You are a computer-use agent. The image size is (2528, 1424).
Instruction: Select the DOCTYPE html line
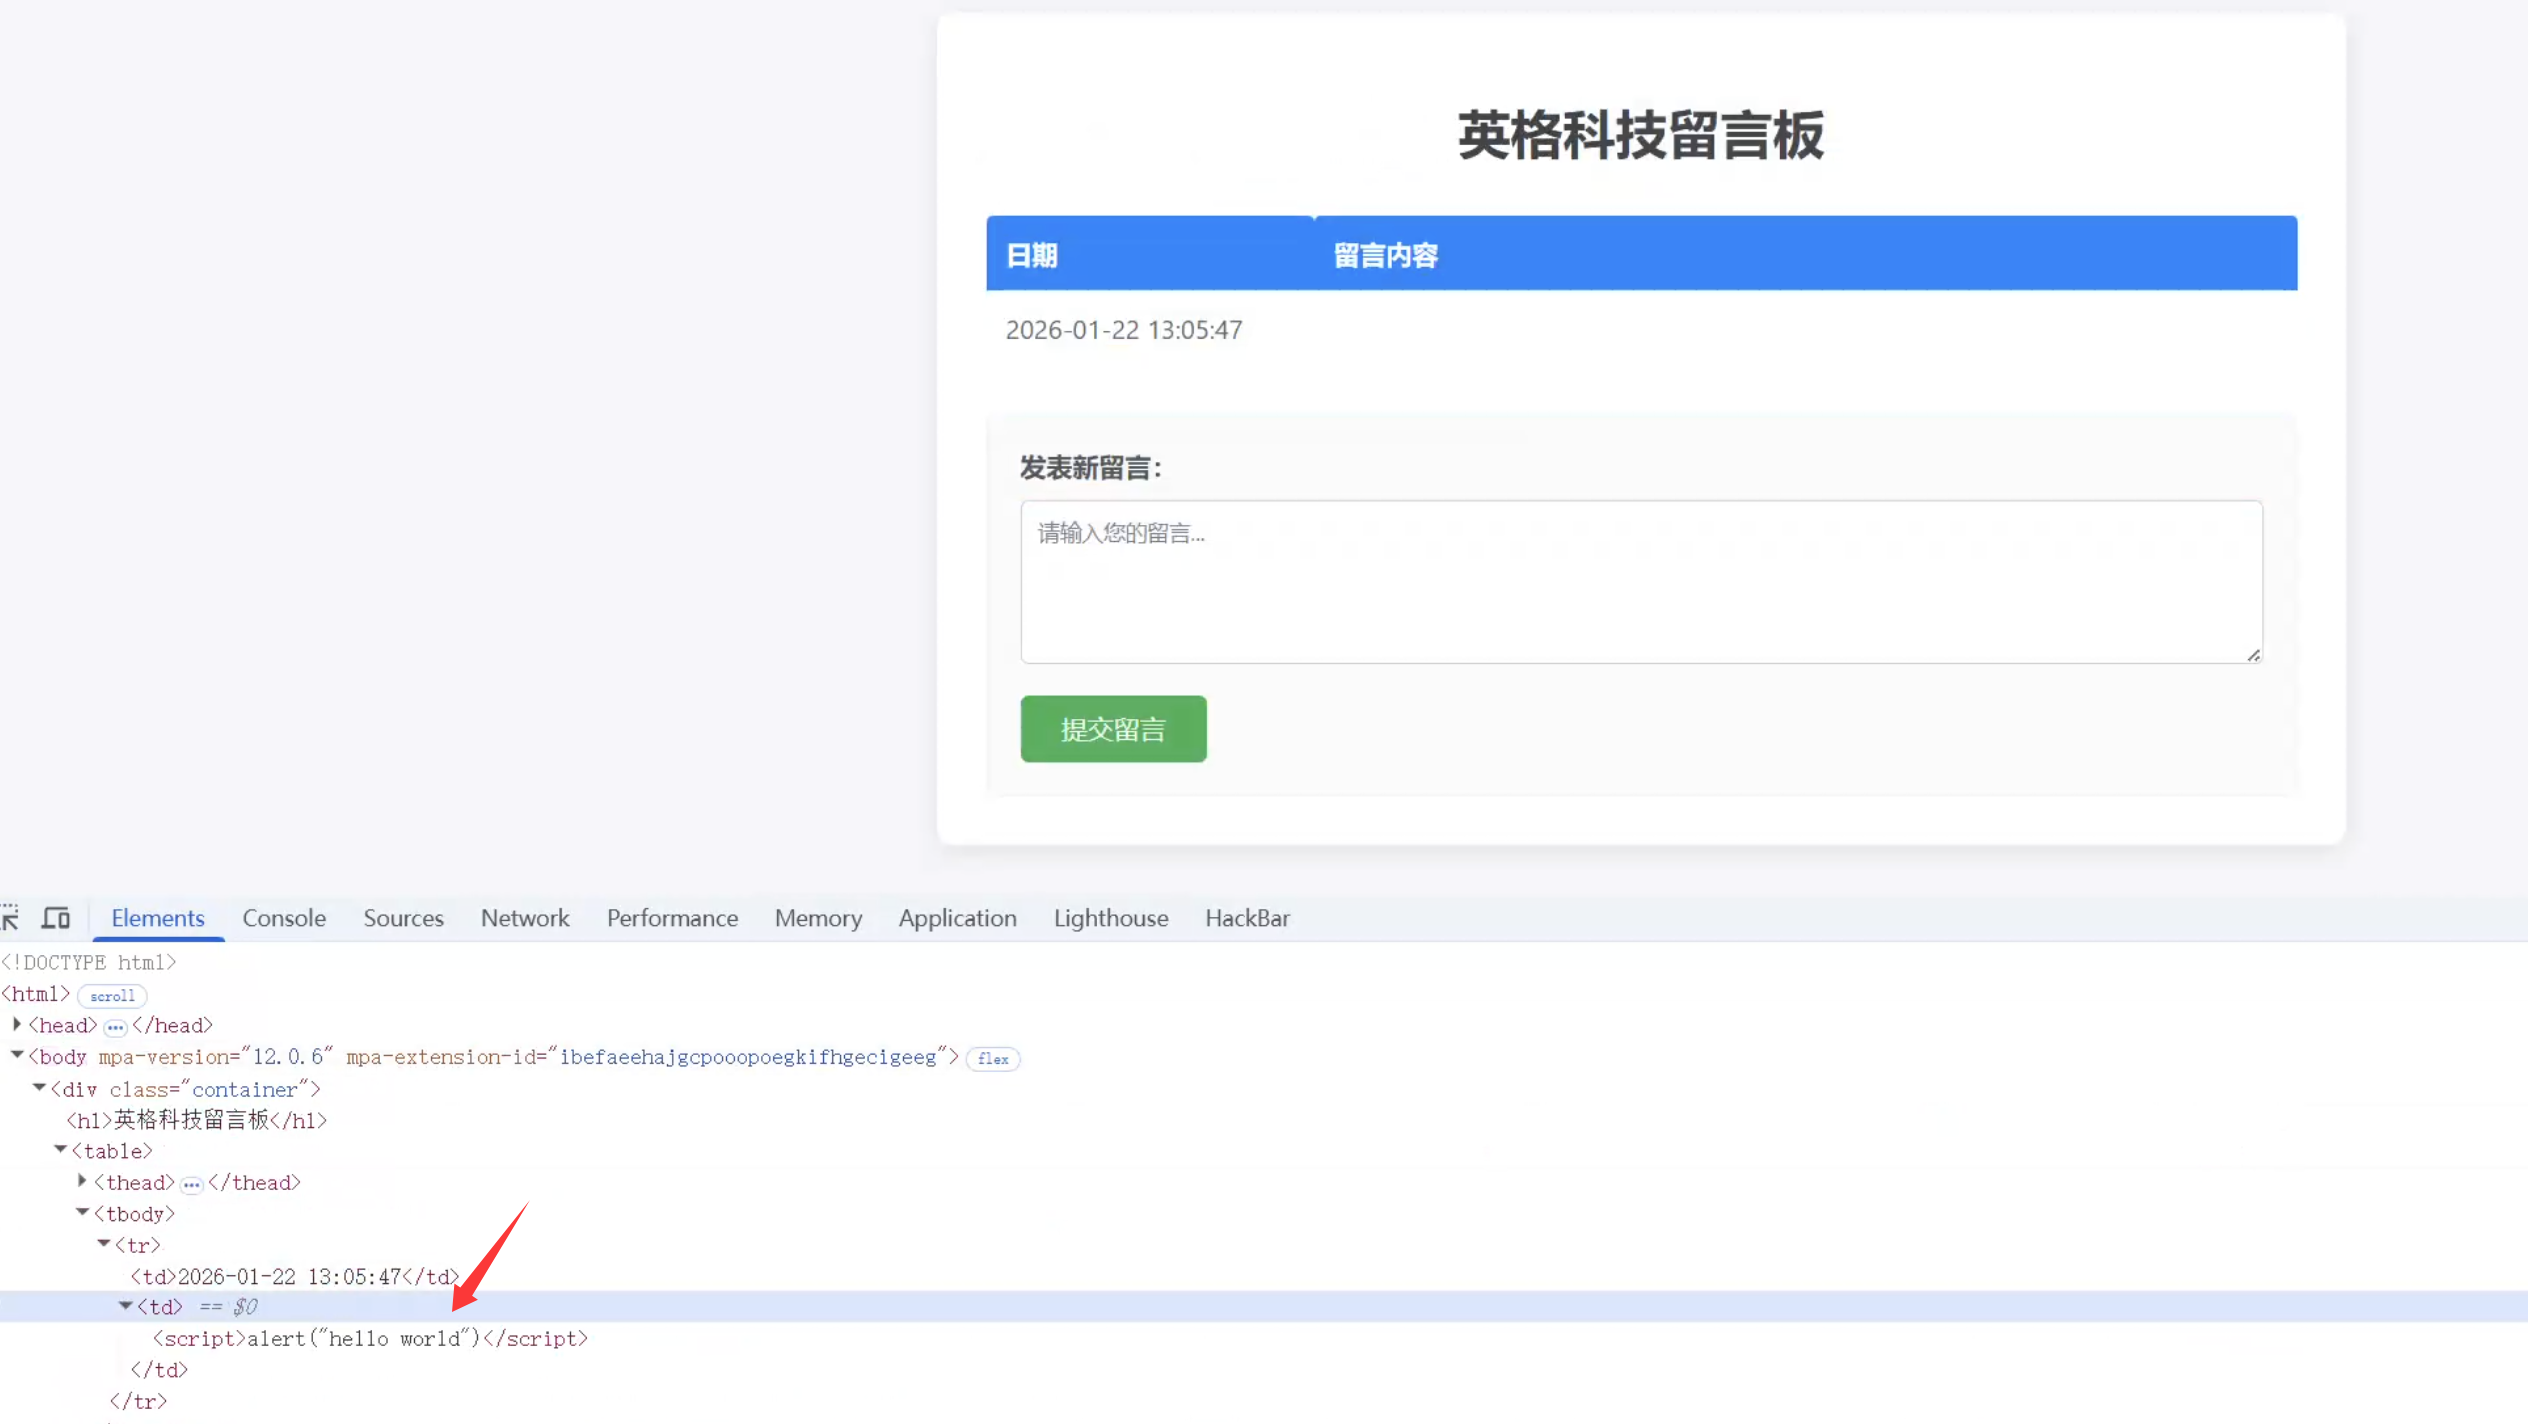click(89, 962)
